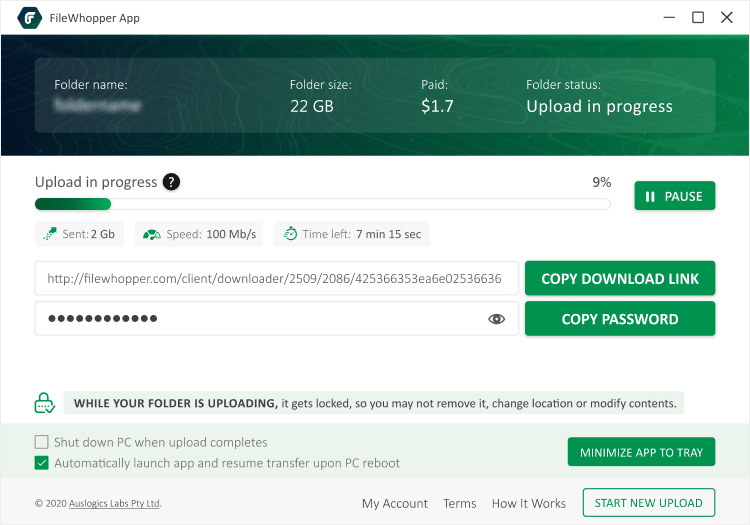Reveal password with the eye icon
This screenshot has width=750, height=525.
coord(496,319)
